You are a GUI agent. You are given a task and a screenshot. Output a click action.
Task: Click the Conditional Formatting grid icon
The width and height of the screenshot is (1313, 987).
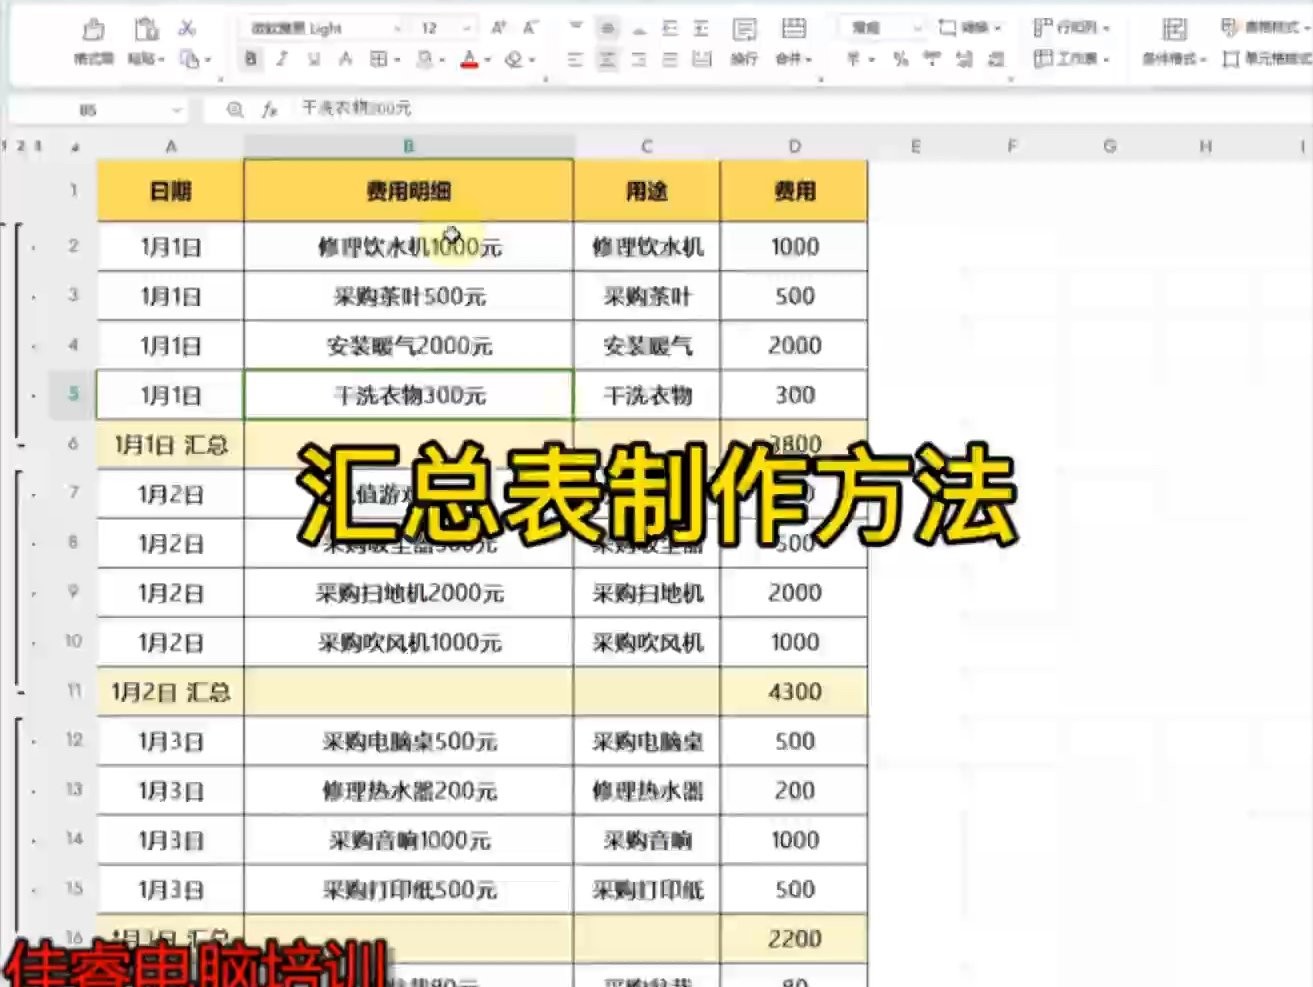(x=1175, y=28)
